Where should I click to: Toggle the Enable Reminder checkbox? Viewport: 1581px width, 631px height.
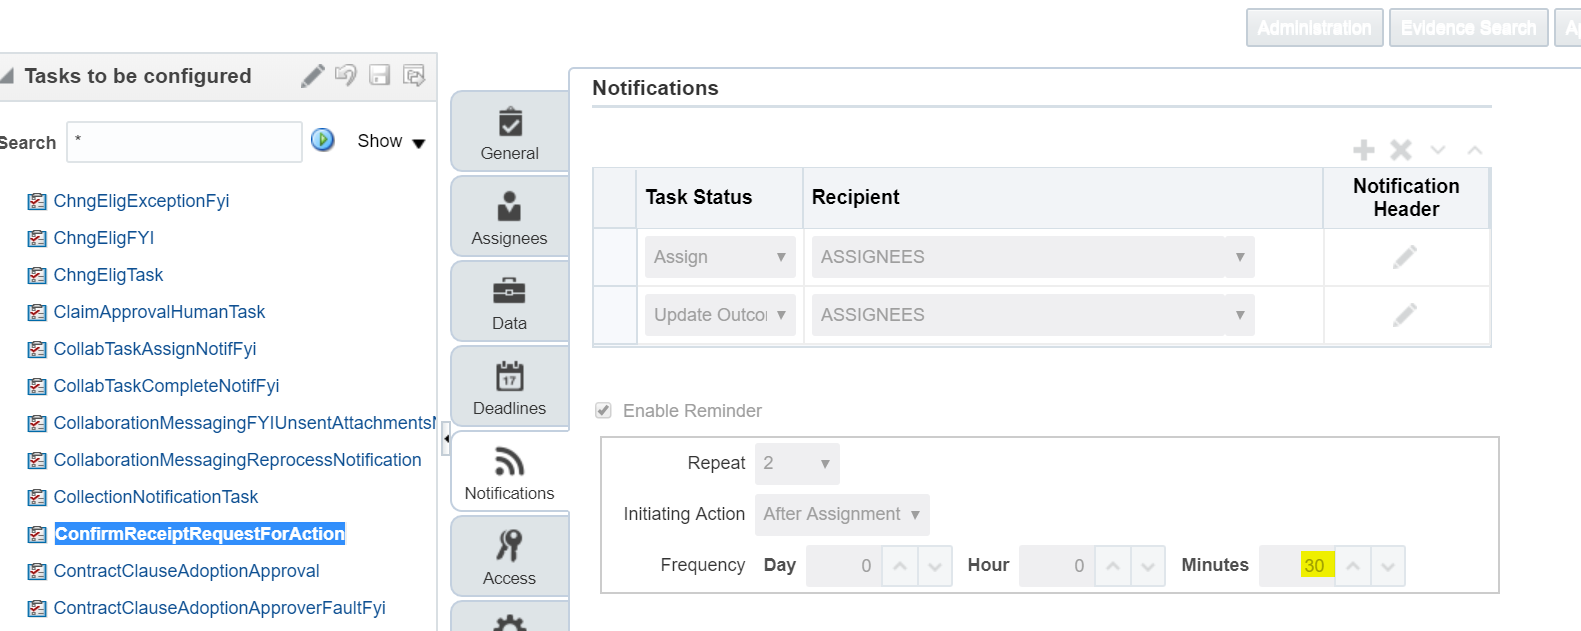[x=603, y=410]
